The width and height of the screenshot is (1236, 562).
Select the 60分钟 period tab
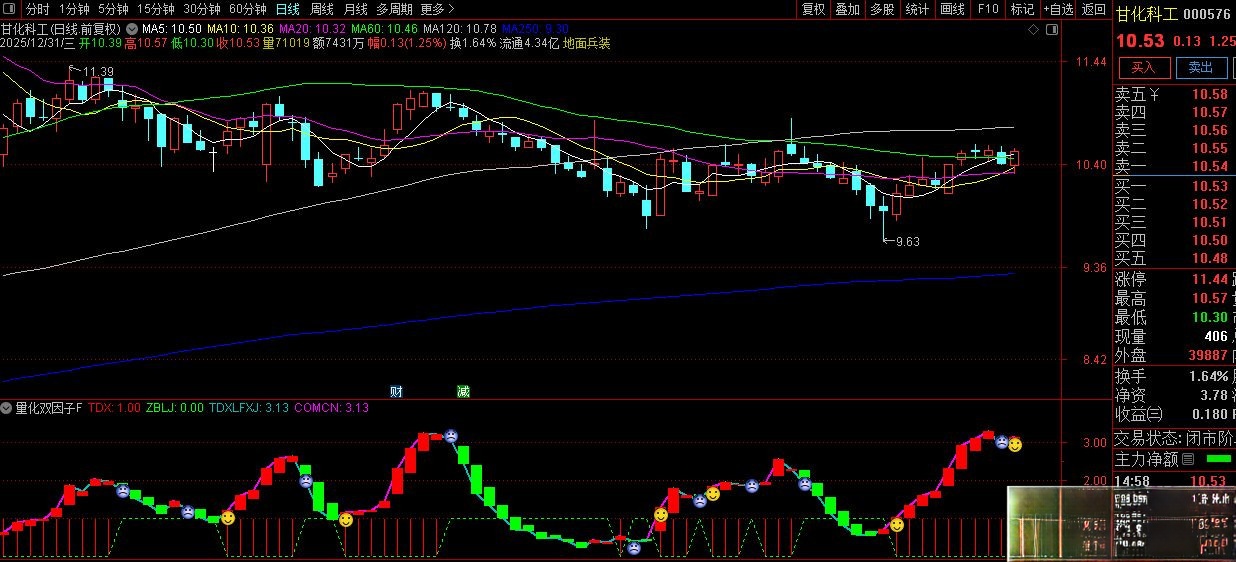click(x=248, y=9)
